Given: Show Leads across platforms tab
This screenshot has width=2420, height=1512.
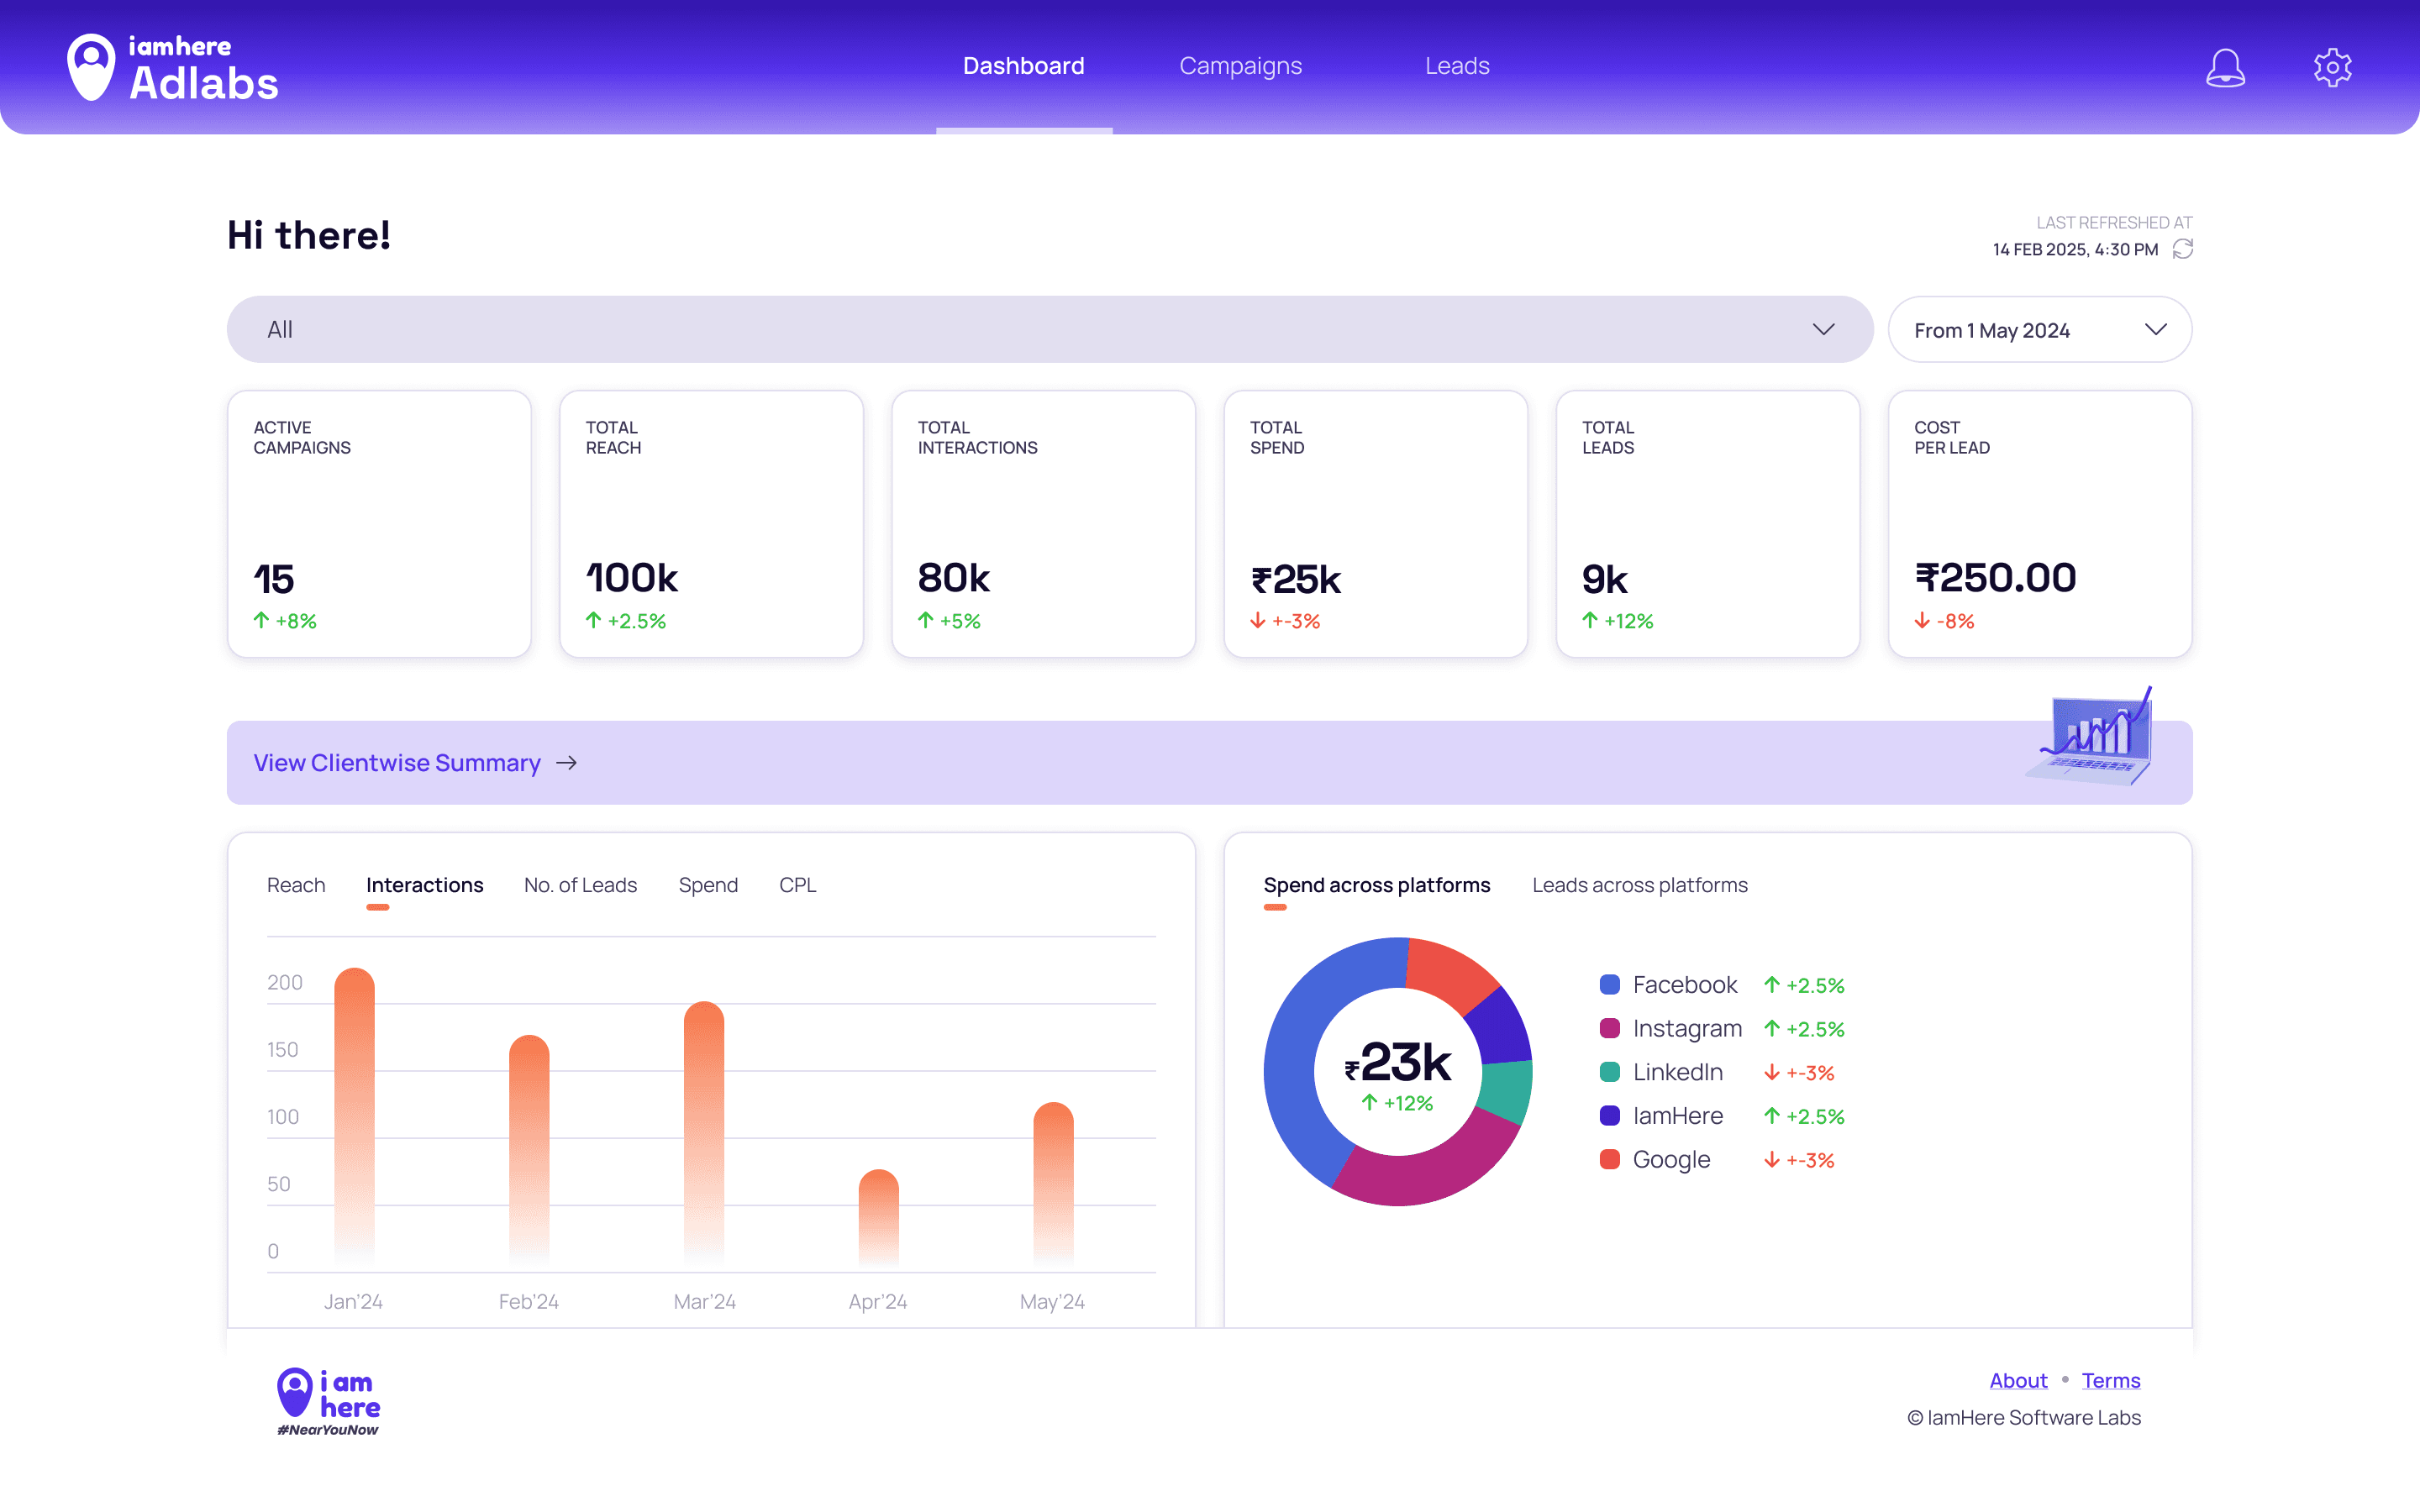Looking at the screenshot, I should tap(1639, 885).
